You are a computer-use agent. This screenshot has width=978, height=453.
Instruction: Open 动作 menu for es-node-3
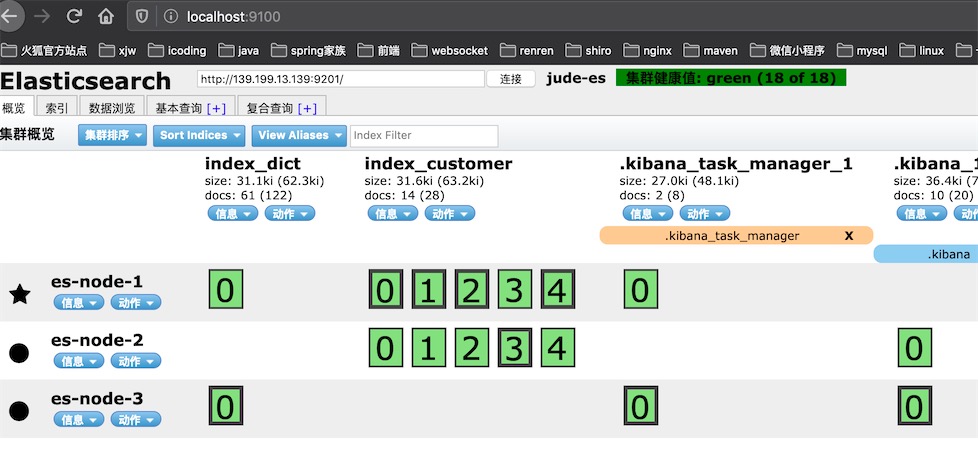pyautogui.click(x=136, y=419)
